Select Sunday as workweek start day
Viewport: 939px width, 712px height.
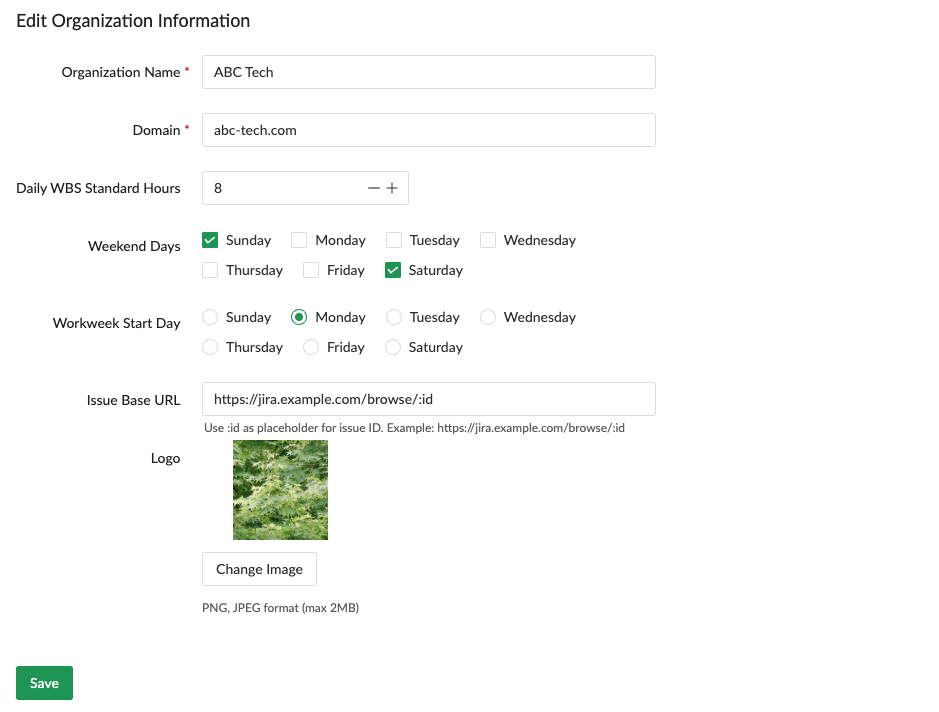click(210, 317)
